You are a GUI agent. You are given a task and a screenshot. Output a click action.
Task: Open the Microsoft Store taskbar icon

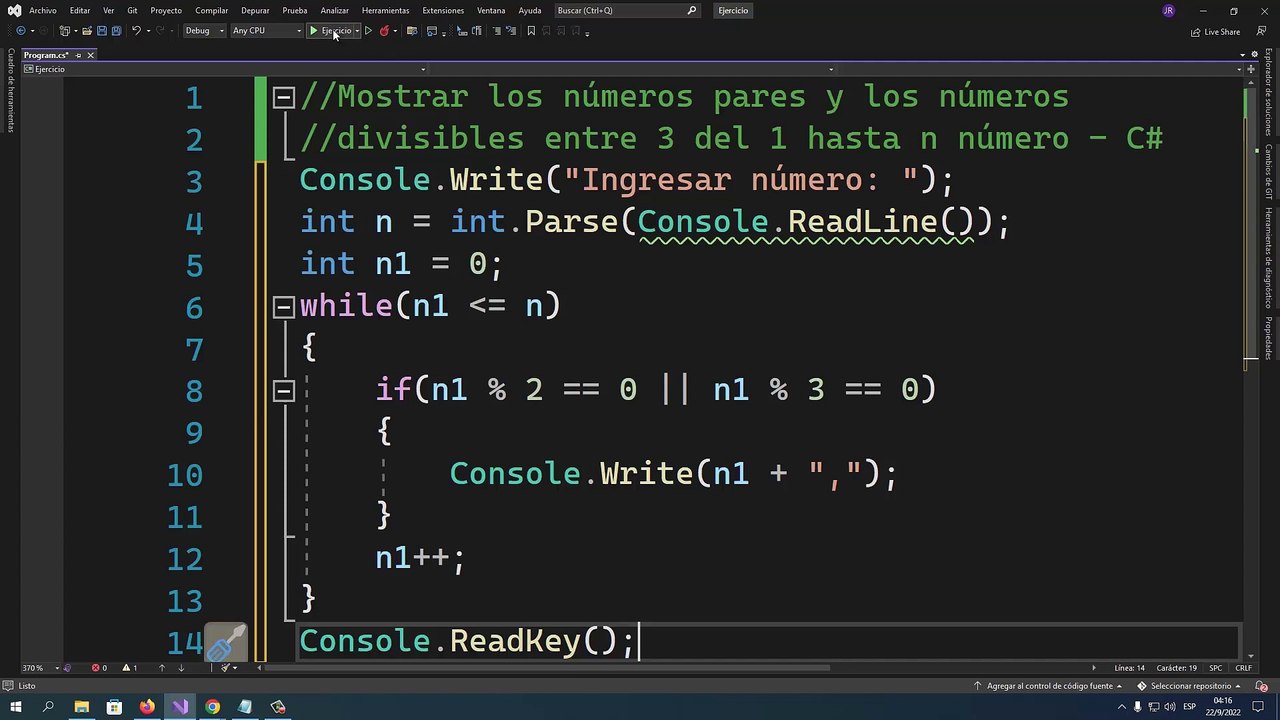click(x=114, y=707)
